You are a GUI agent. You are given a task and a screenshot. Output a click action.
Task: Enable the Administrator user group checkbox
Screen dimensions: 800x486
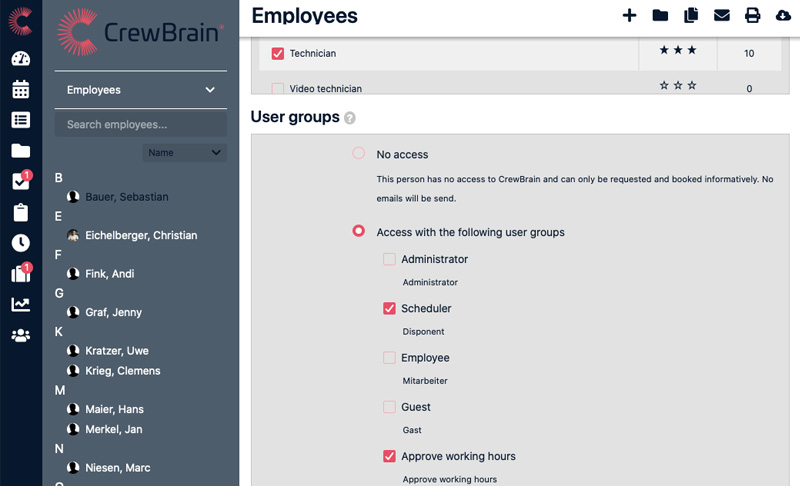click(x=390, y=260)
